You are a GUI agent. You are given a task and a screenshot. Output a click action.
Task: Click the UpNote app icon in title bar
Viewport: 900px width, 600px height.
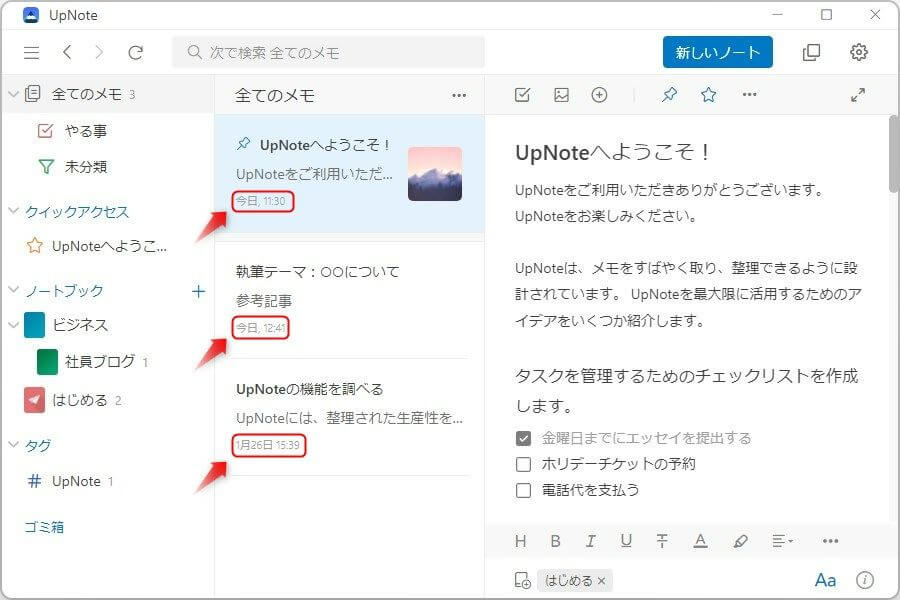click(x=30, y=15)
